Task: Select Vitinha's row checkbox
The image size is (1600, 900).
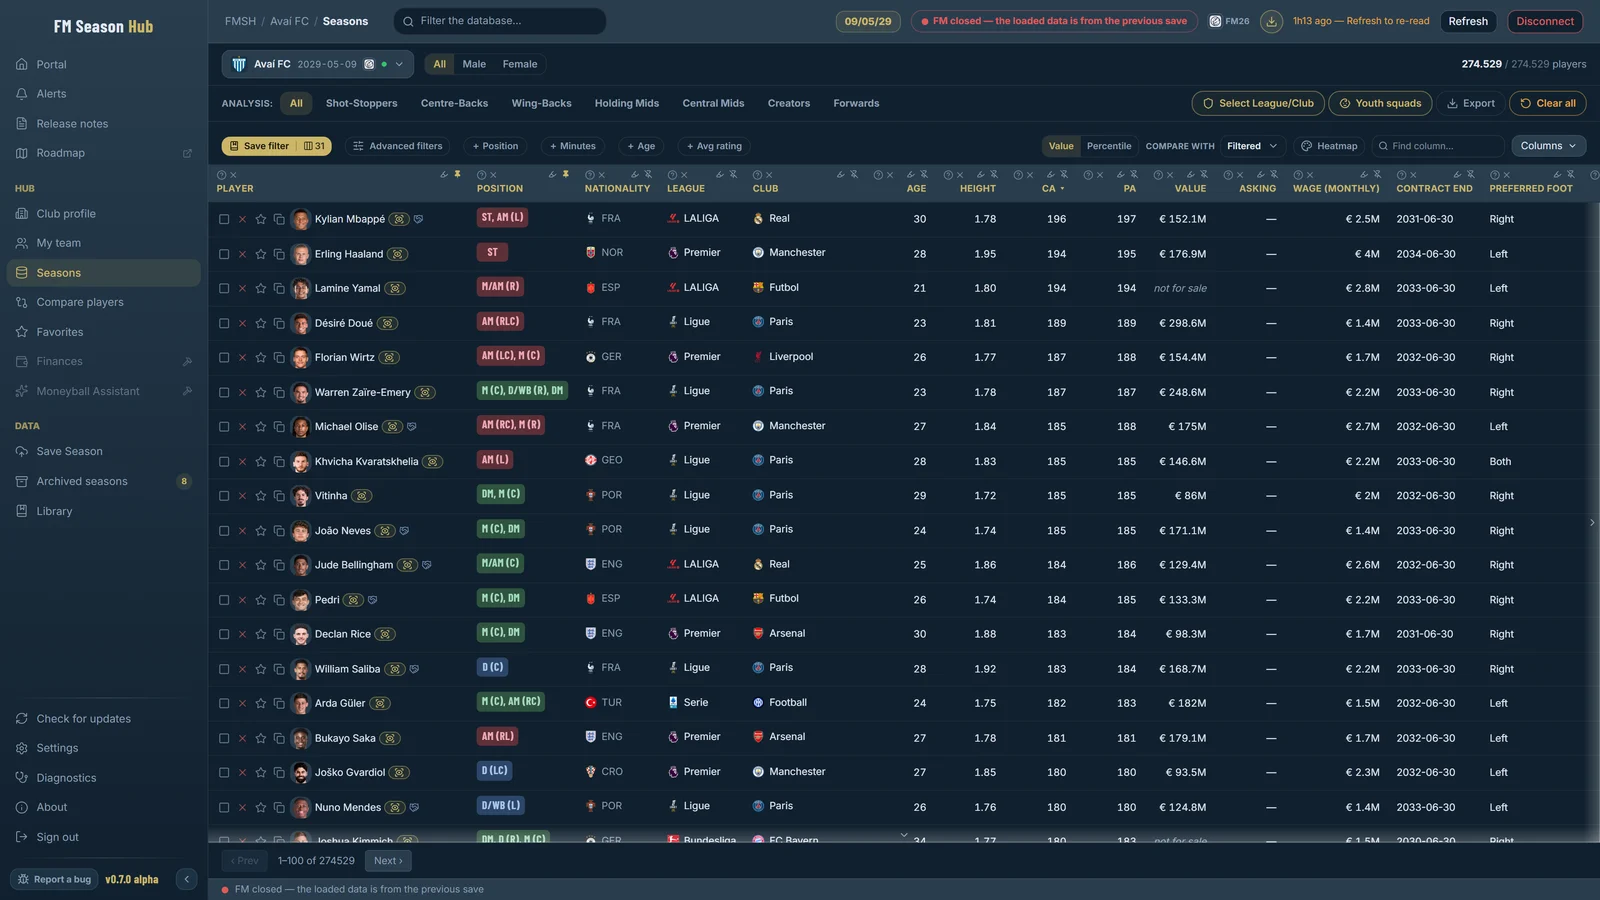Action: (x=224, y=496)
